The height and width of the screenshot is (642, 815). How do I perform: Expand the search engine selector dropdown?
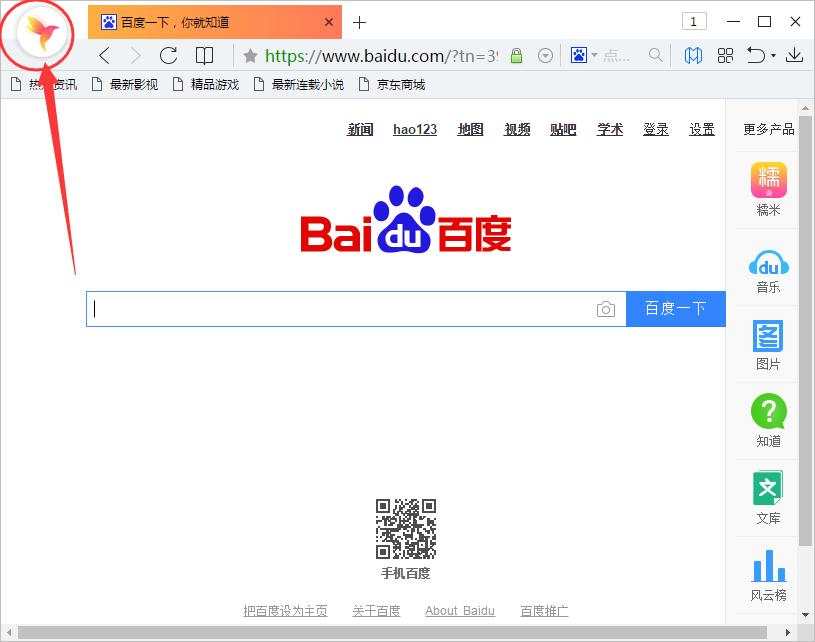point(594,56)
